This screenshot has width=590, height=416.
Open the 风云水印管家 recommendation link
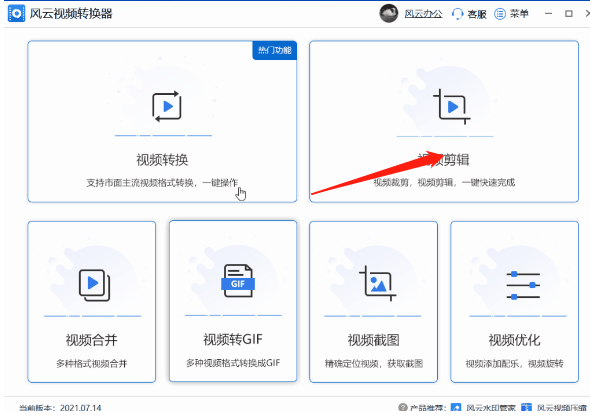coord(491,408)
